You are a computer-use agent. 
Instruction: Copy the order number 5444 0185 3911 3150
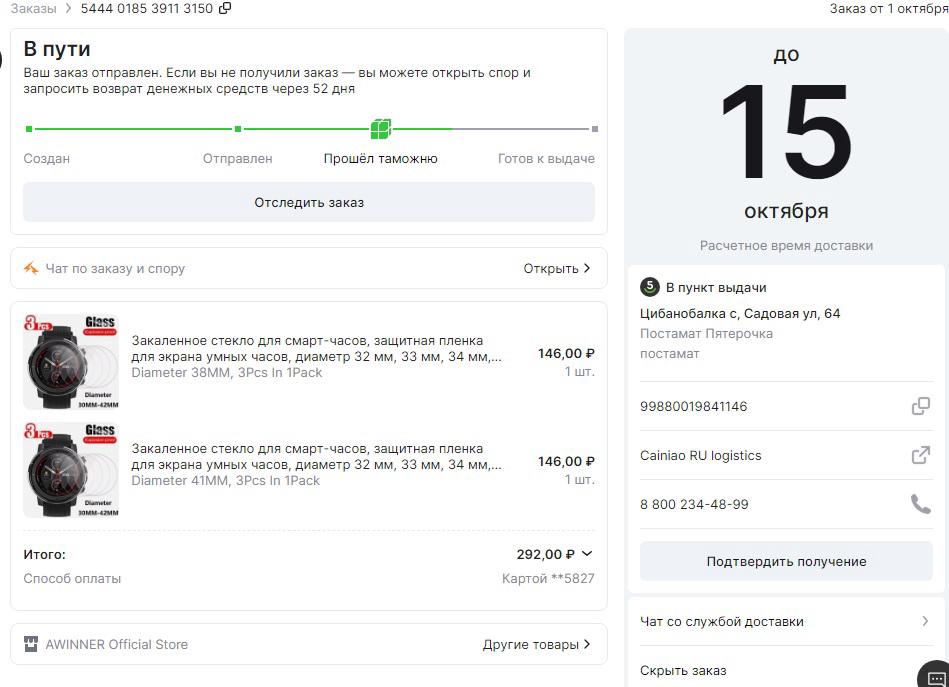225,9
